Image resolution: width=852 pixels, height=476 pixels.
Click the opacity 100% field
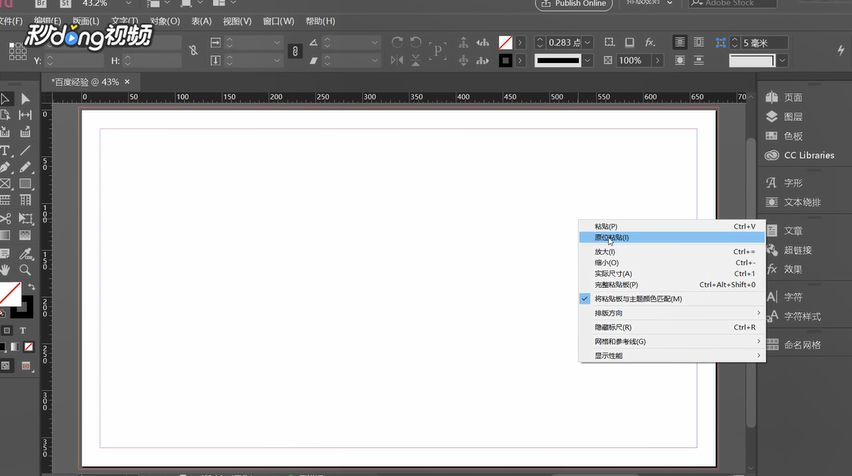(x=633, y=60)
